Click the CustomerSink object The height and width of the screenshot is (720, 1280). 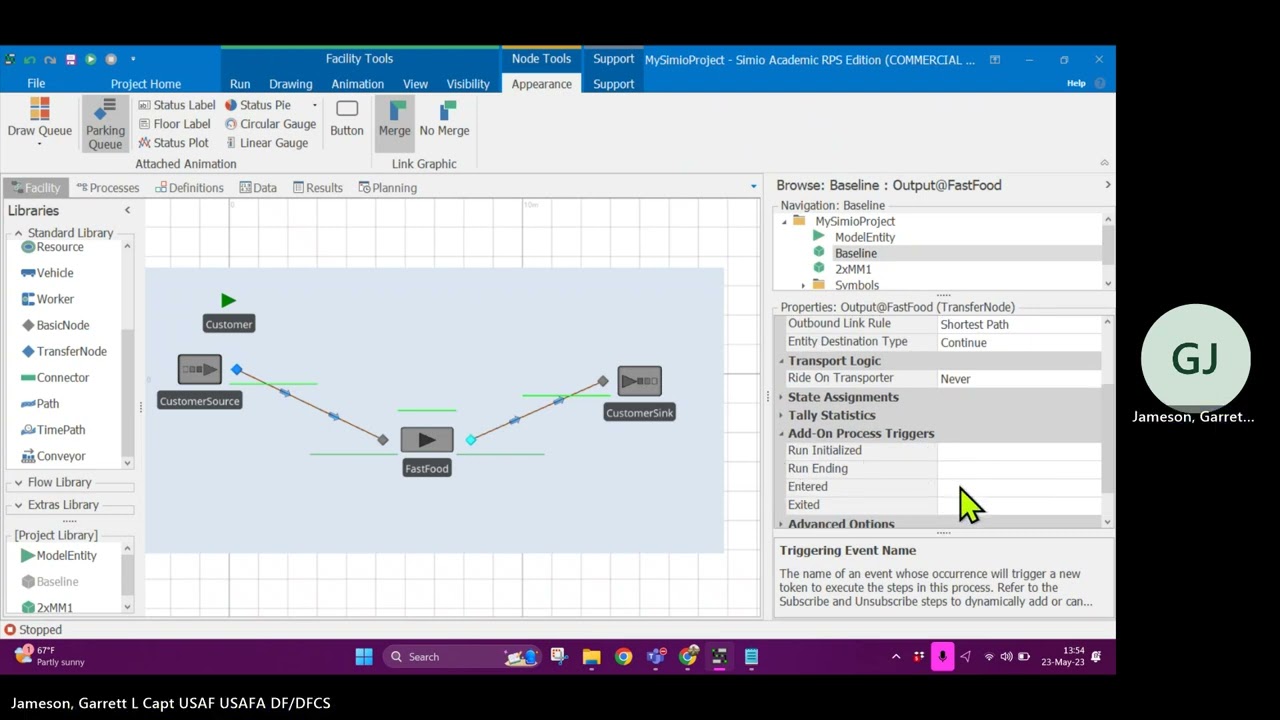(x=639, y=381)
